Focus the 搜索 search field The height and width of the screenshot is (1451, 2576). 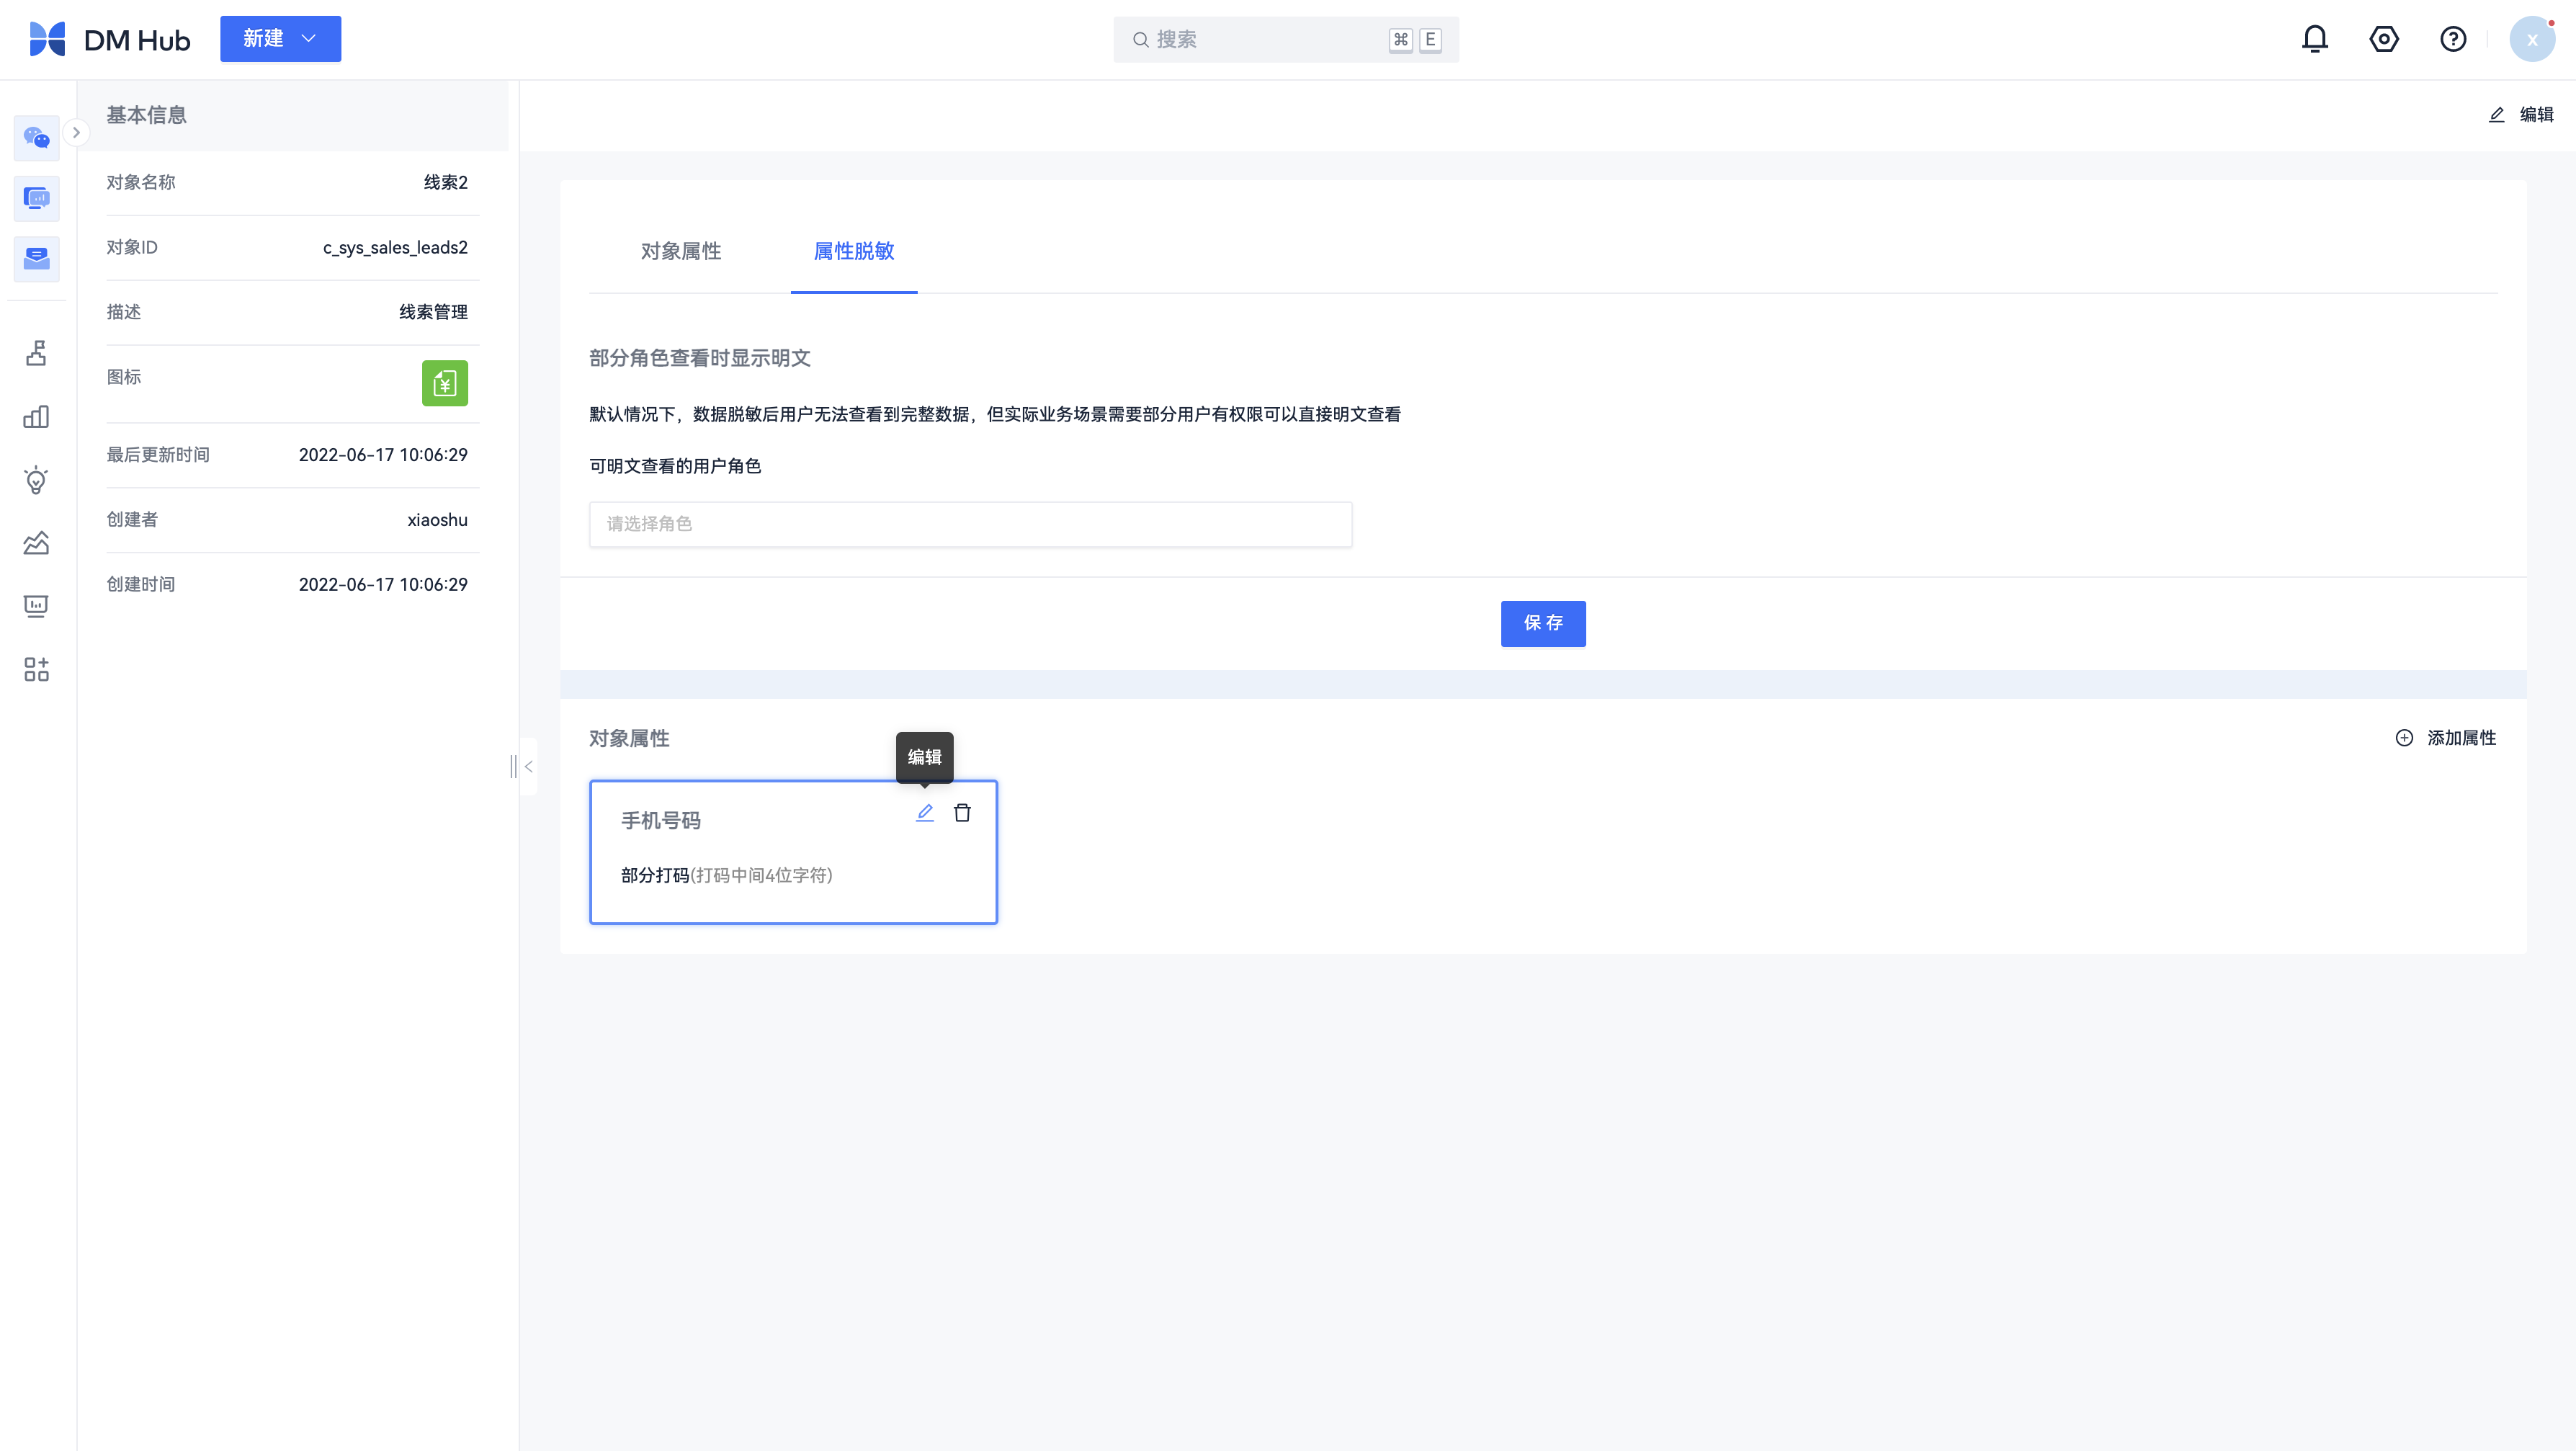click(1285, 40)
